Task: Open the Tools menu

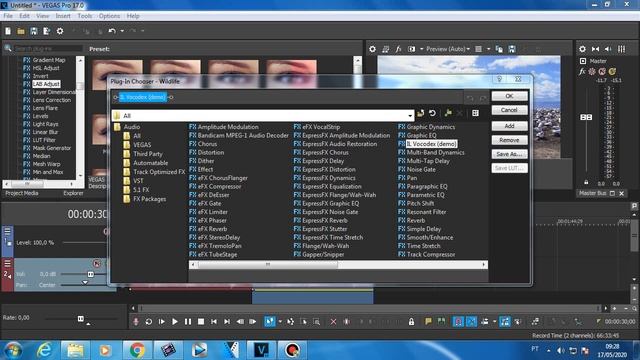Action: (84, 16)
